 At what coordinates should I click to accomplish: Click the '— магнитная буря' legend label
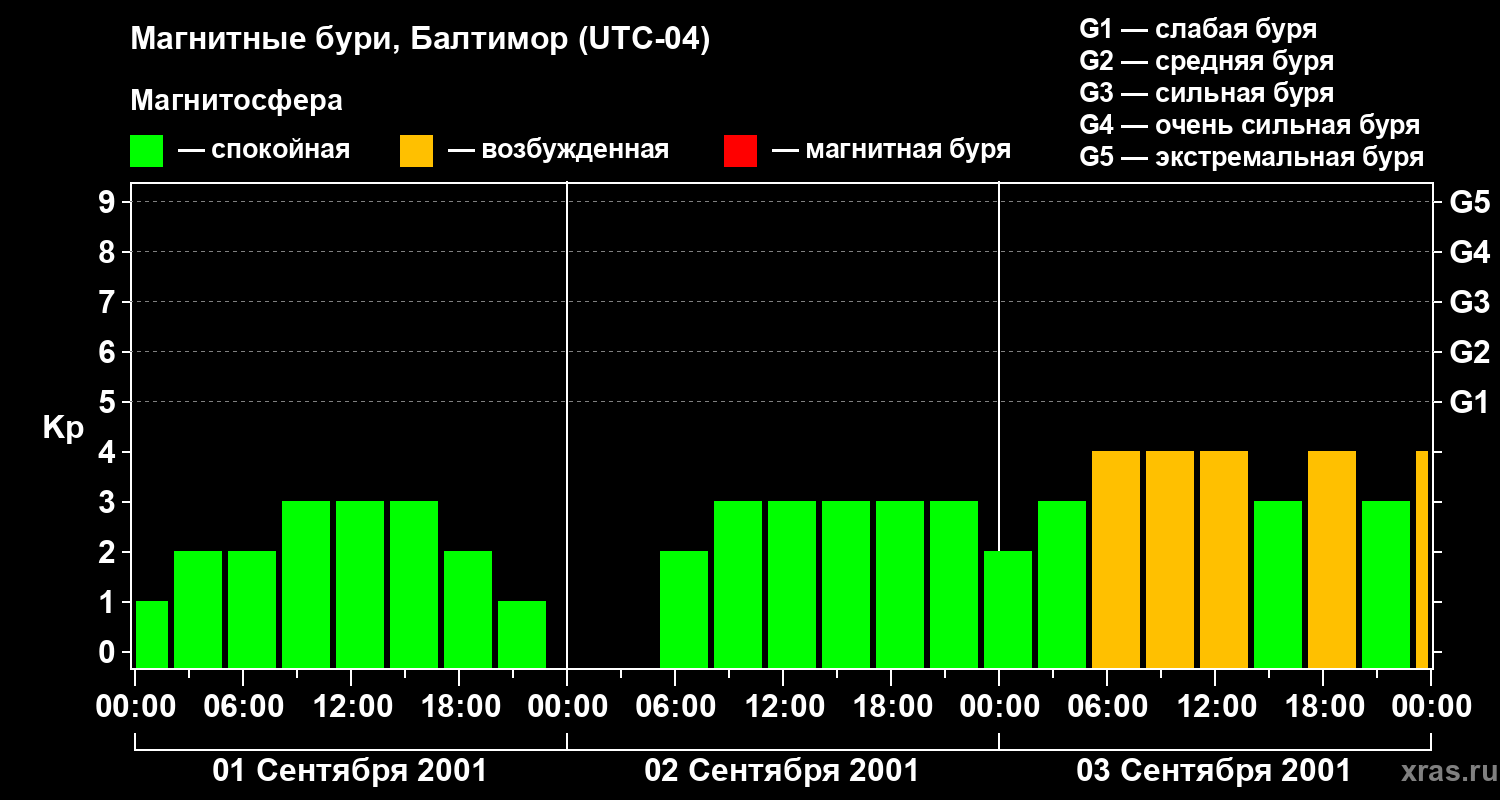coord(891,150)
